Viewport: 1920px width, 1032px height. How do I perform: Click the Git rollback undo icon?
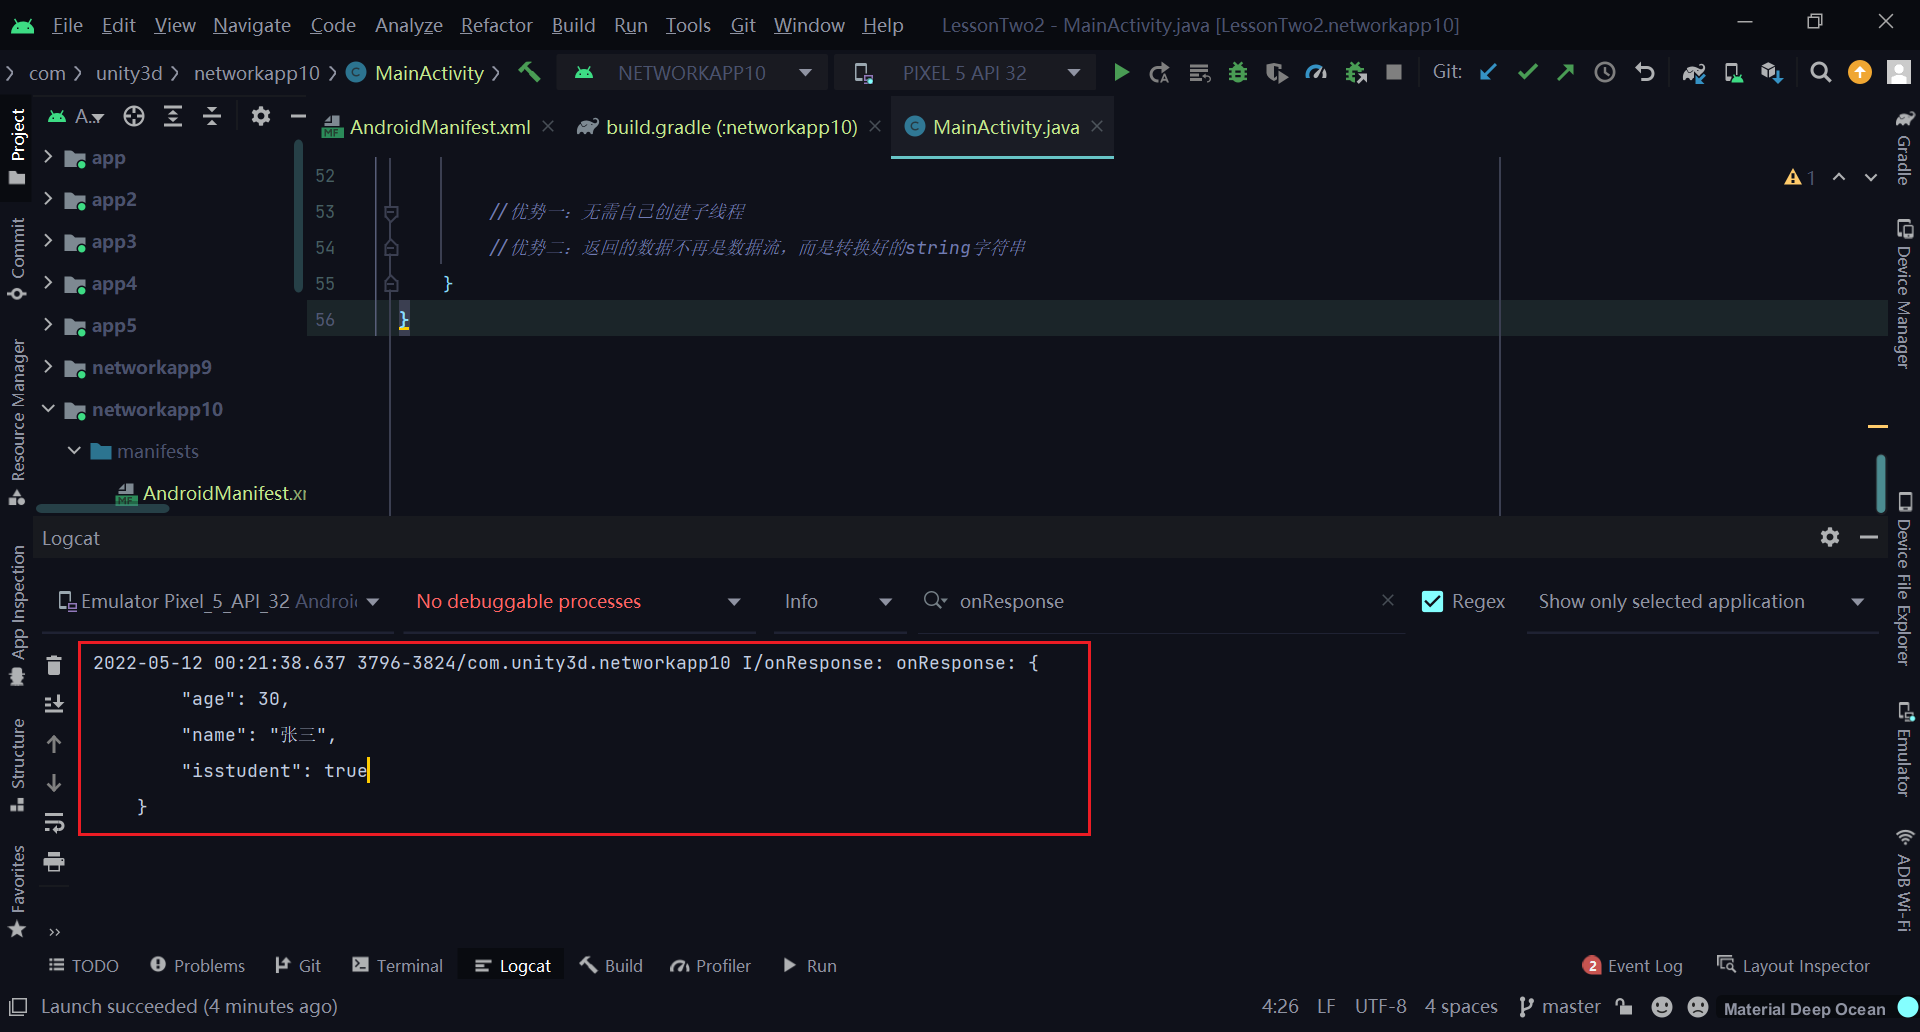tap(1644, 72)
